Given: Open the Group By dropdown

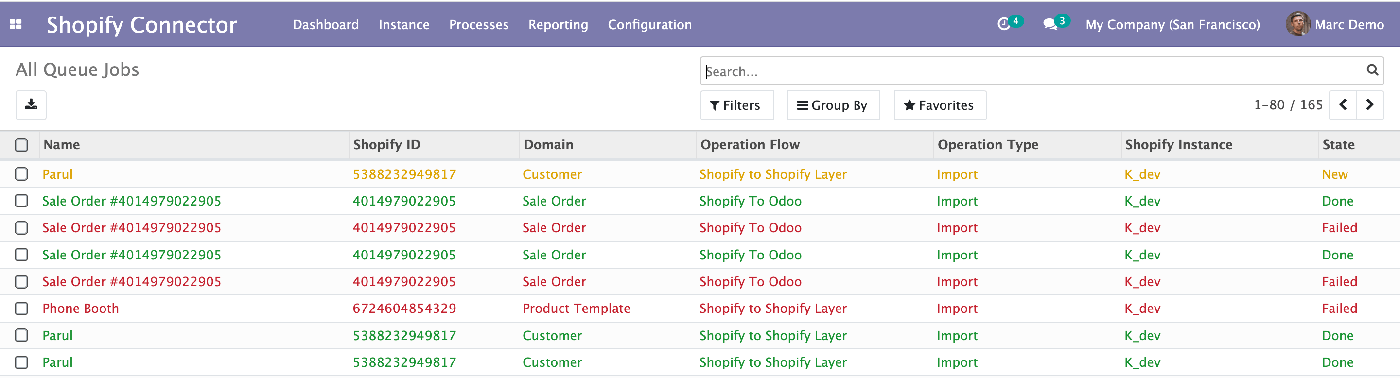Looking at the screenshot, I should coord(832,105).
